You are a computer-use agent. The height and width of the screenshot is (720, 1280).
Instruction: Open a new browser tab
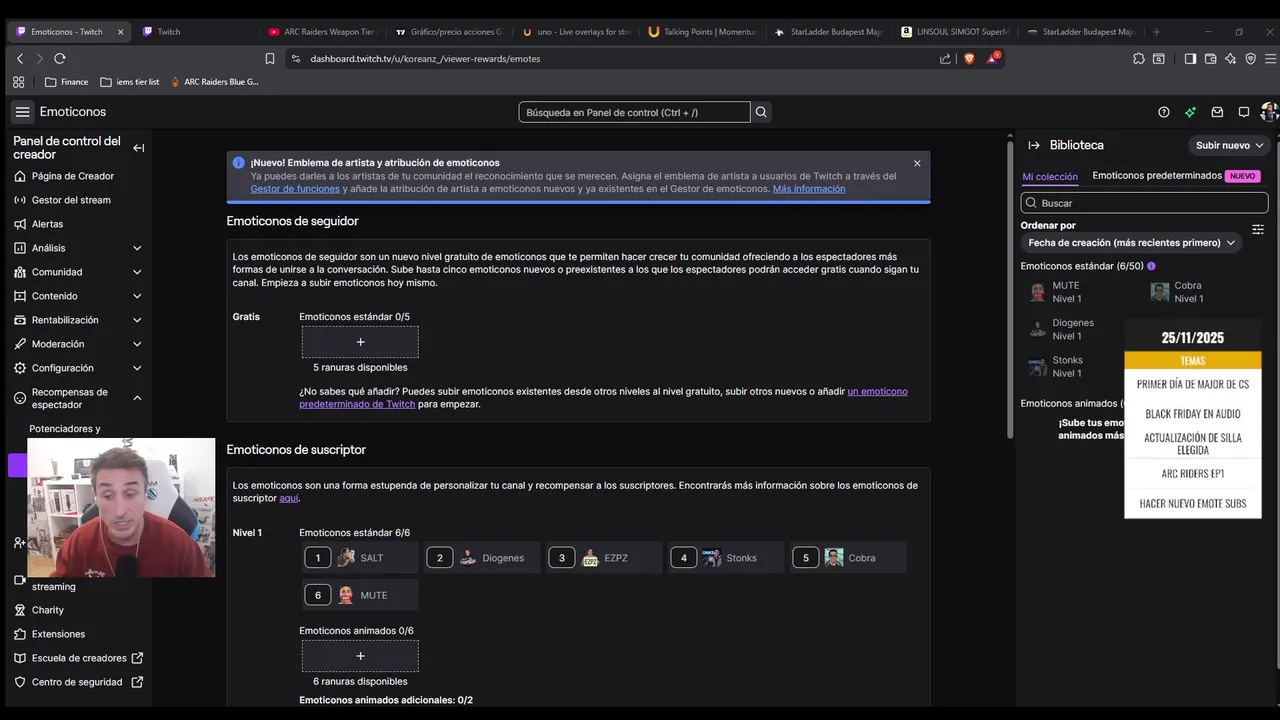(1157, 32)
